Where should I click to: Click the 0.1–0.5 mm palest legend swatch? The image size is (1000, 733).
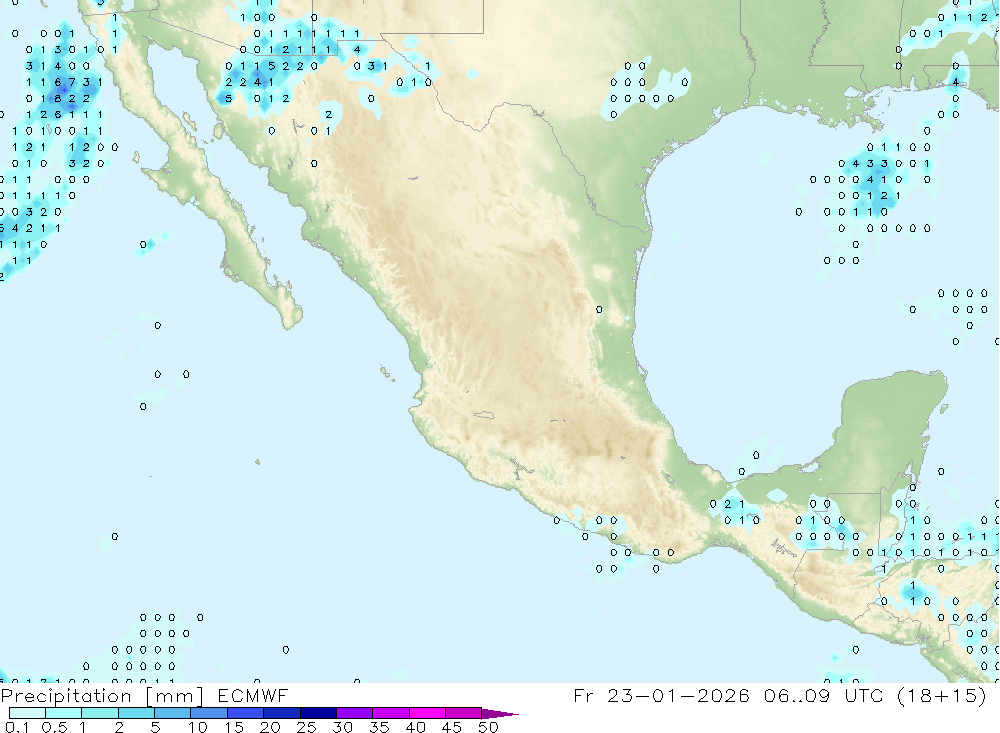(27, 713)
